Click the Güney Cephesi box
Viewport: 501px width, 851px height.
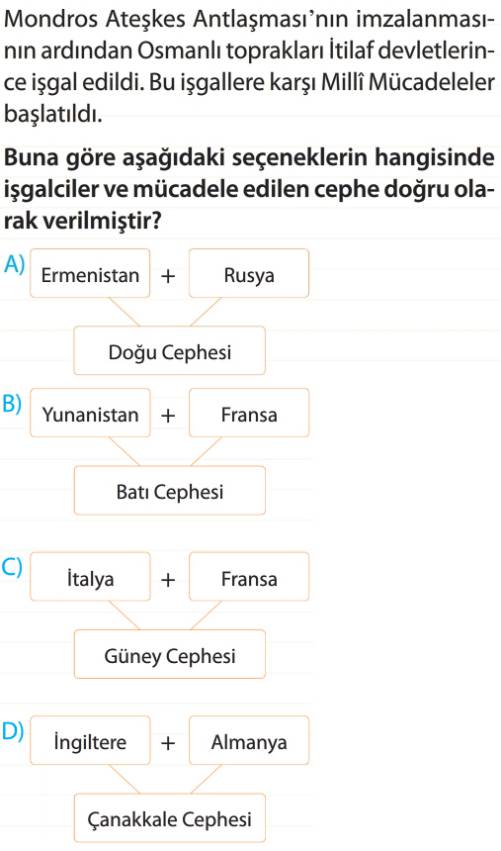(x=170, y=655)
